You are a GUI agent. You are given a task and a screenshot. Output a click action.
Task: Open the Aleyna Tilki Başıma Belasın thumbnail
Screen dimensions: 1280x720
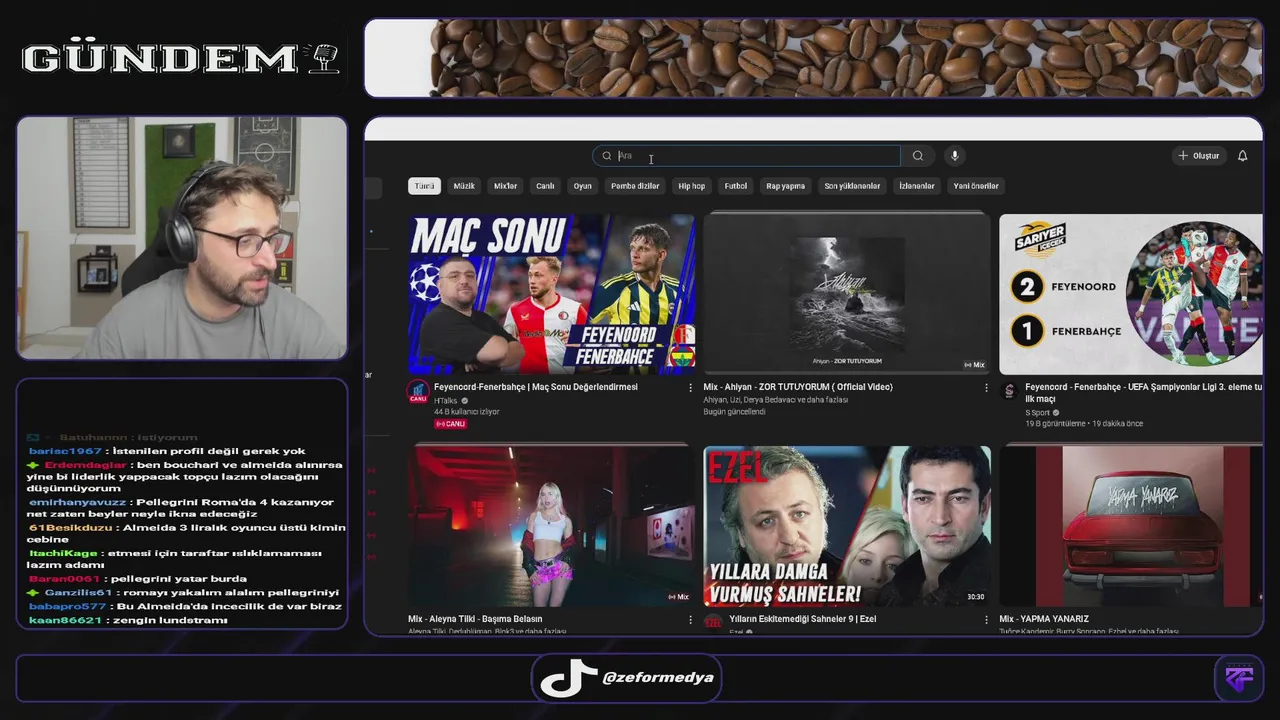click(x=551, y=526)
